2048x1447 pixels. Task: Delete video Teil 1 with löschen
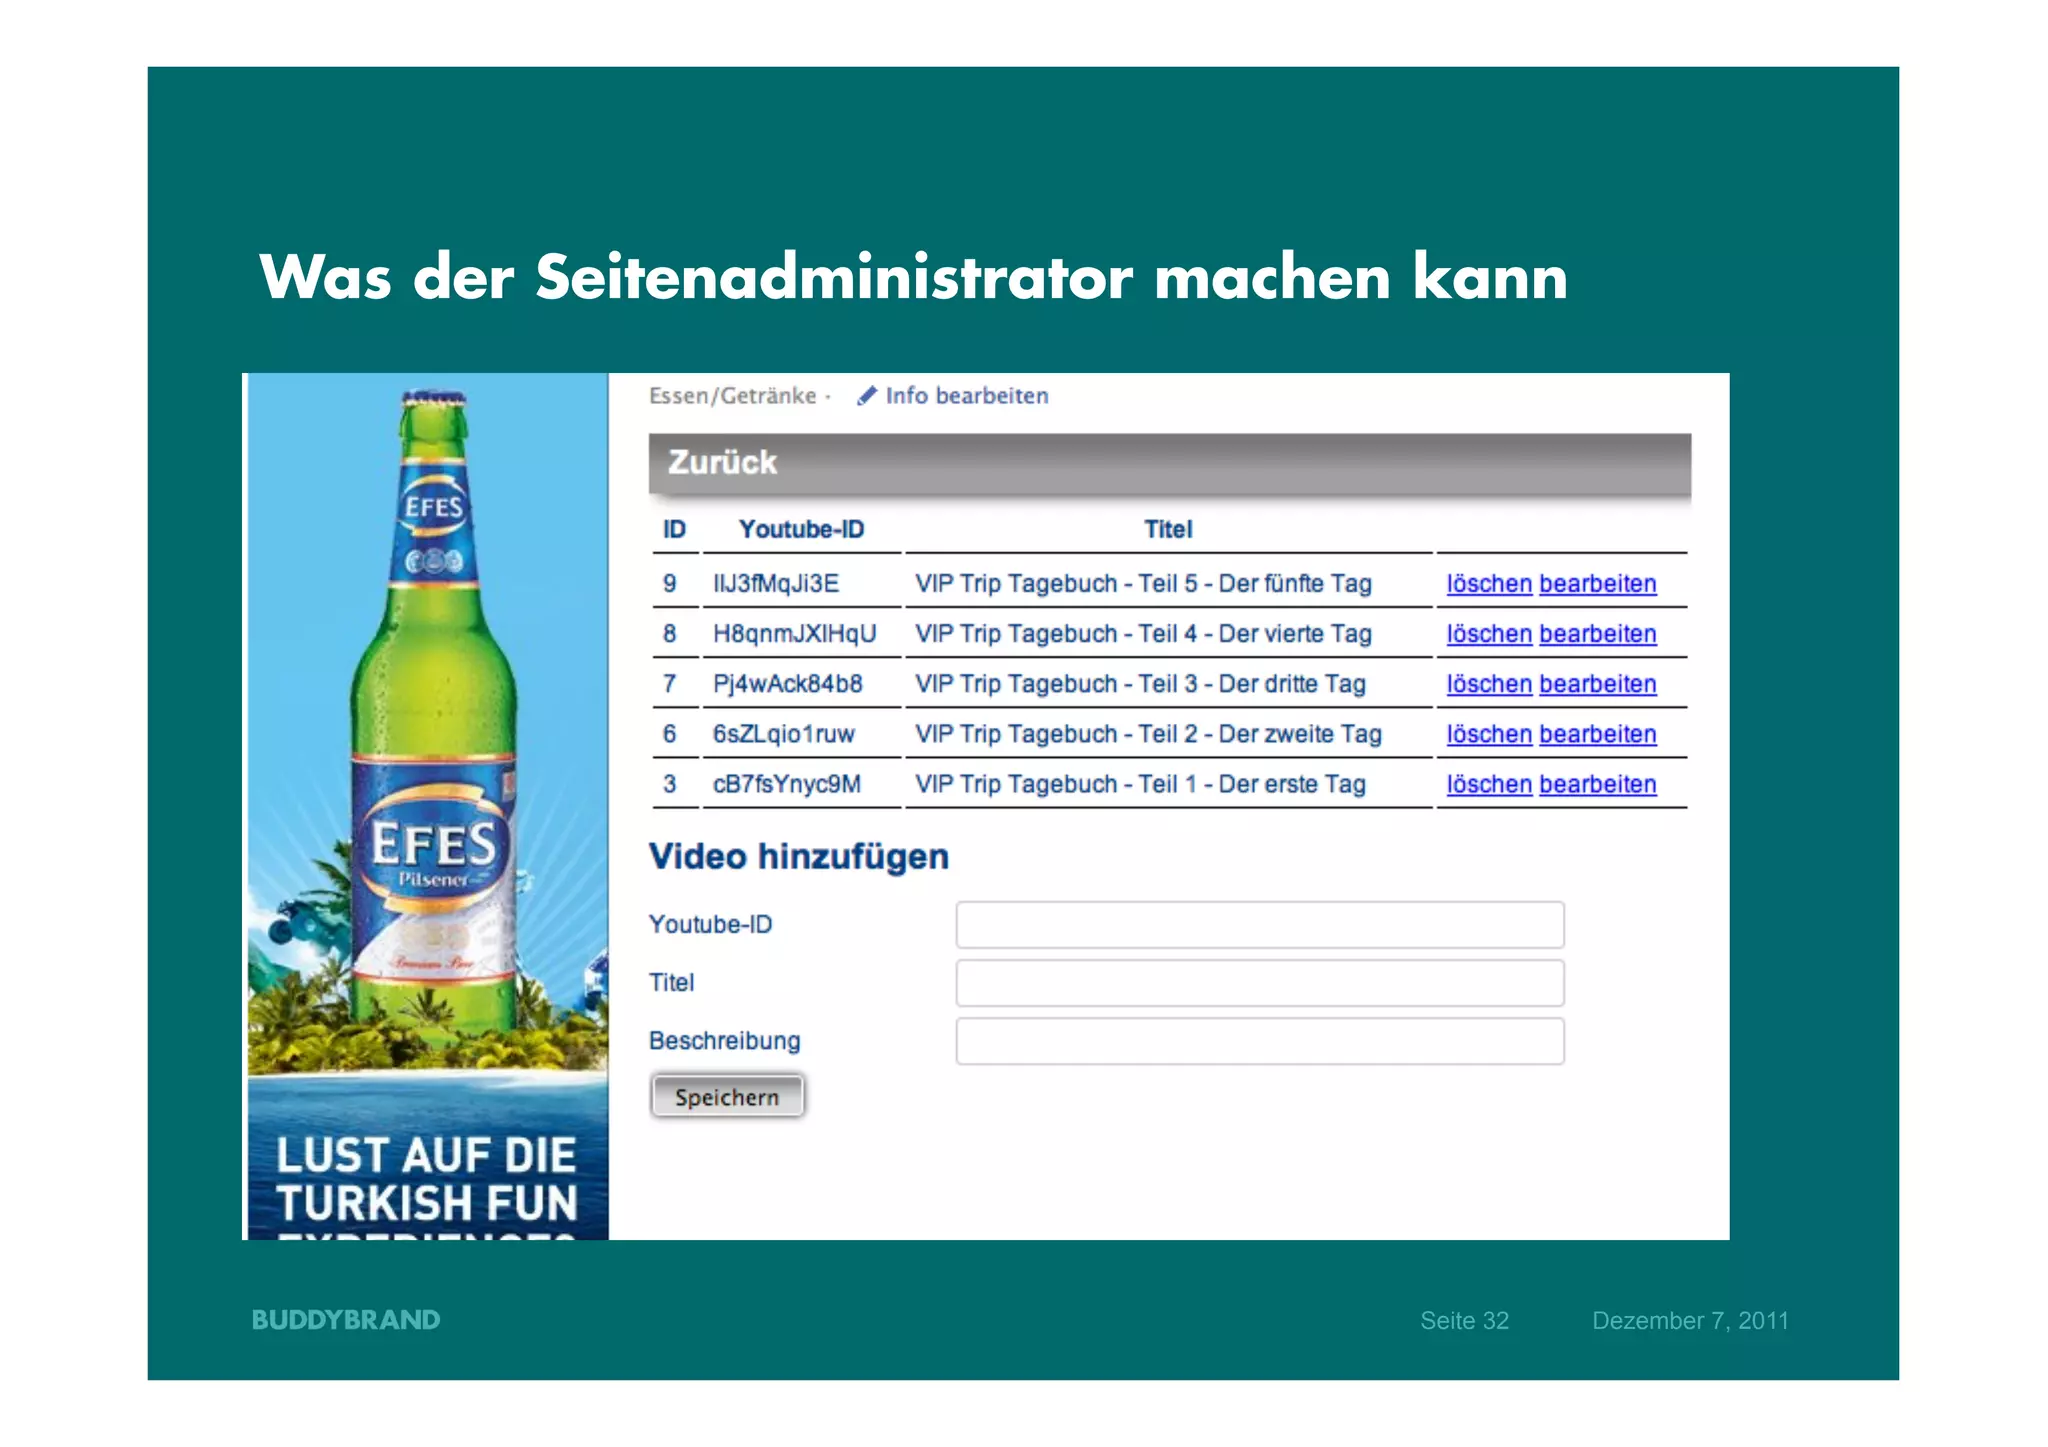1489,784
